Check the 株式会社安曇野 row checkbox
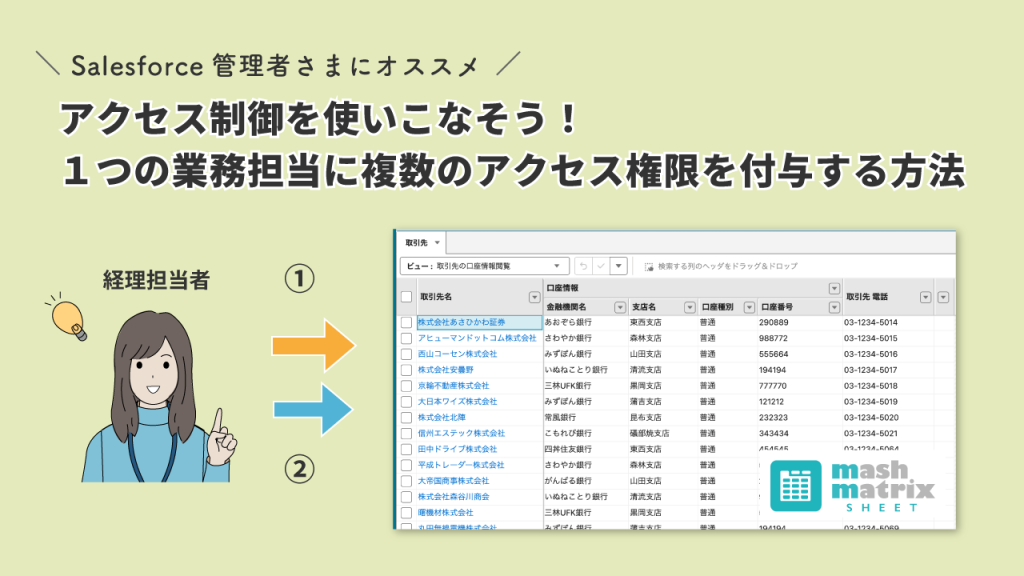This screenshot has height=576, width=1024. 406,370
